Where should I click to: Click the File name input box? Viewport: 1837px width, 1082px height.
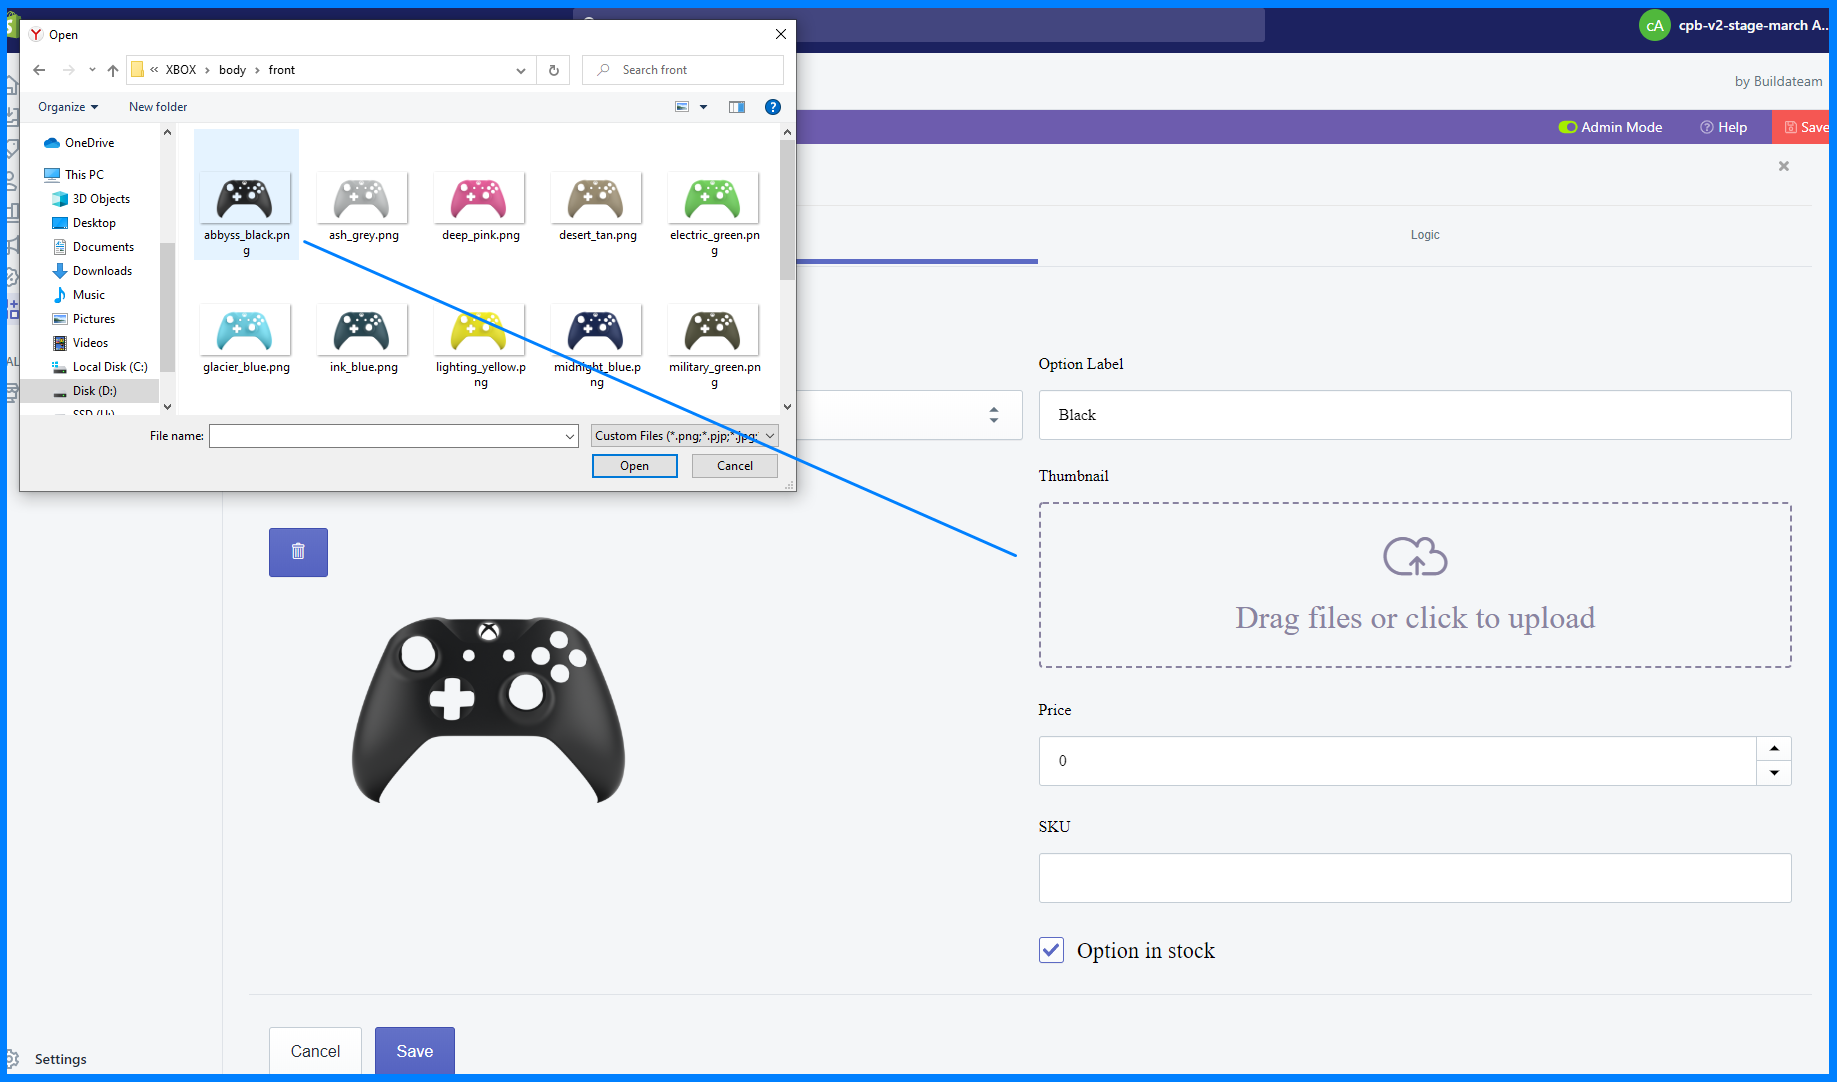386,436
